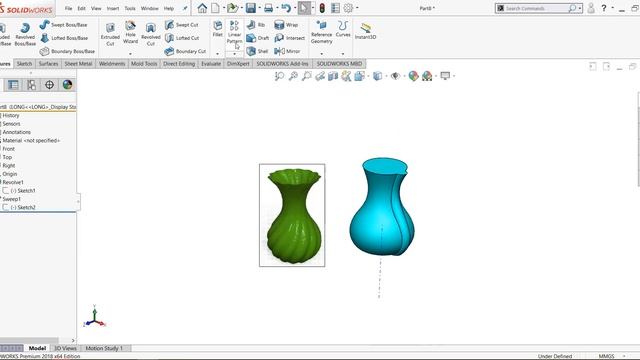Select the Boundary Cut tool
640x360 pixels.
[185, 51]
